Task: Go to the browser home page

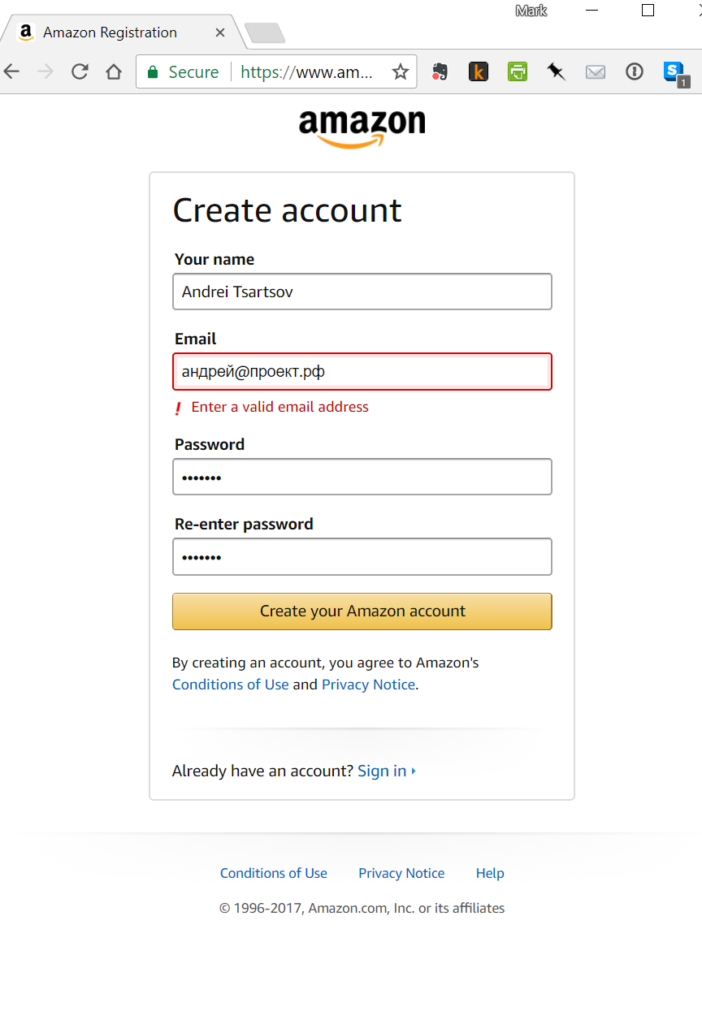Action: [114, 72]
